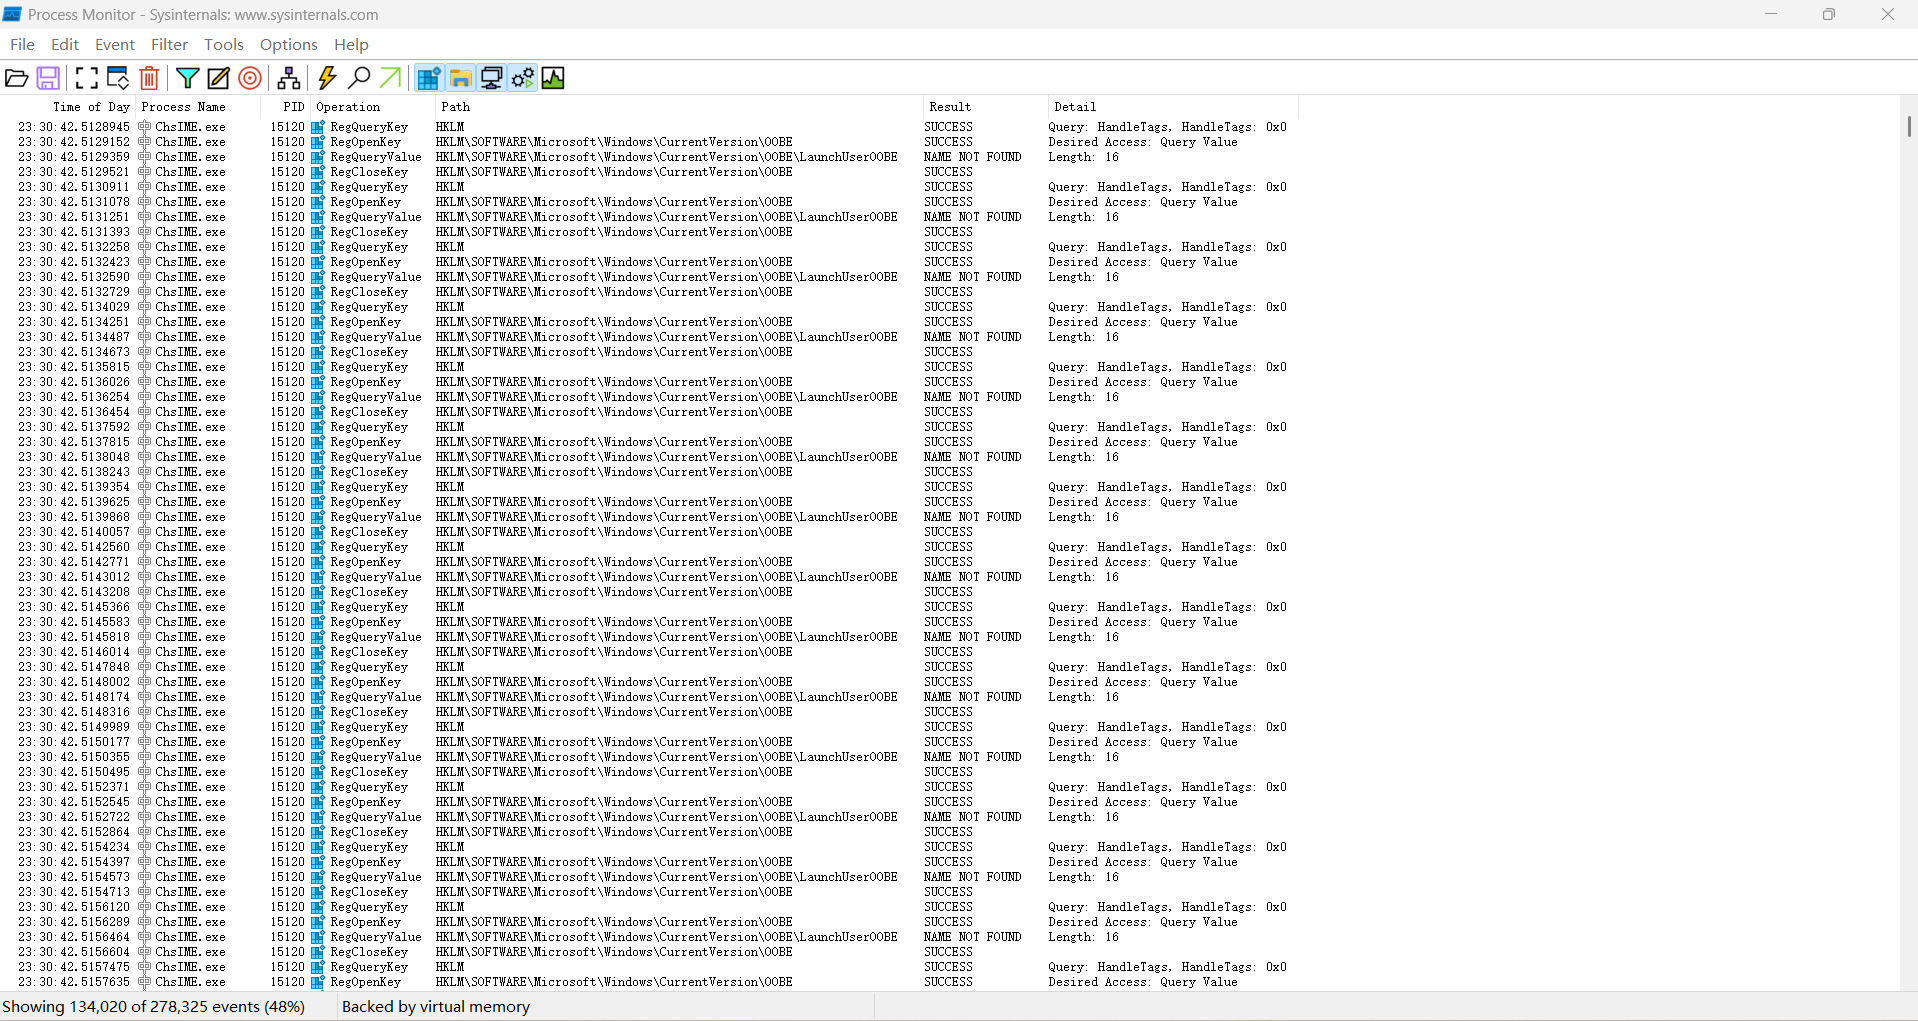This screenshot has width=1918, height=1021.
Task: Click the lightning bolt Process Activity icon
Action: 327,78
